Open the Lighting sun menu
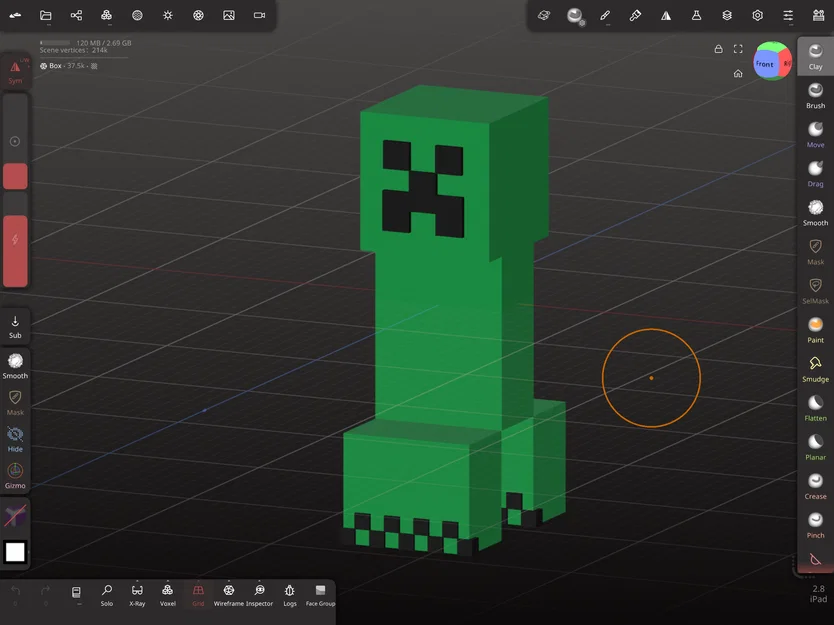The height and width of the screenshot is (625, 834). pos(168,15)
